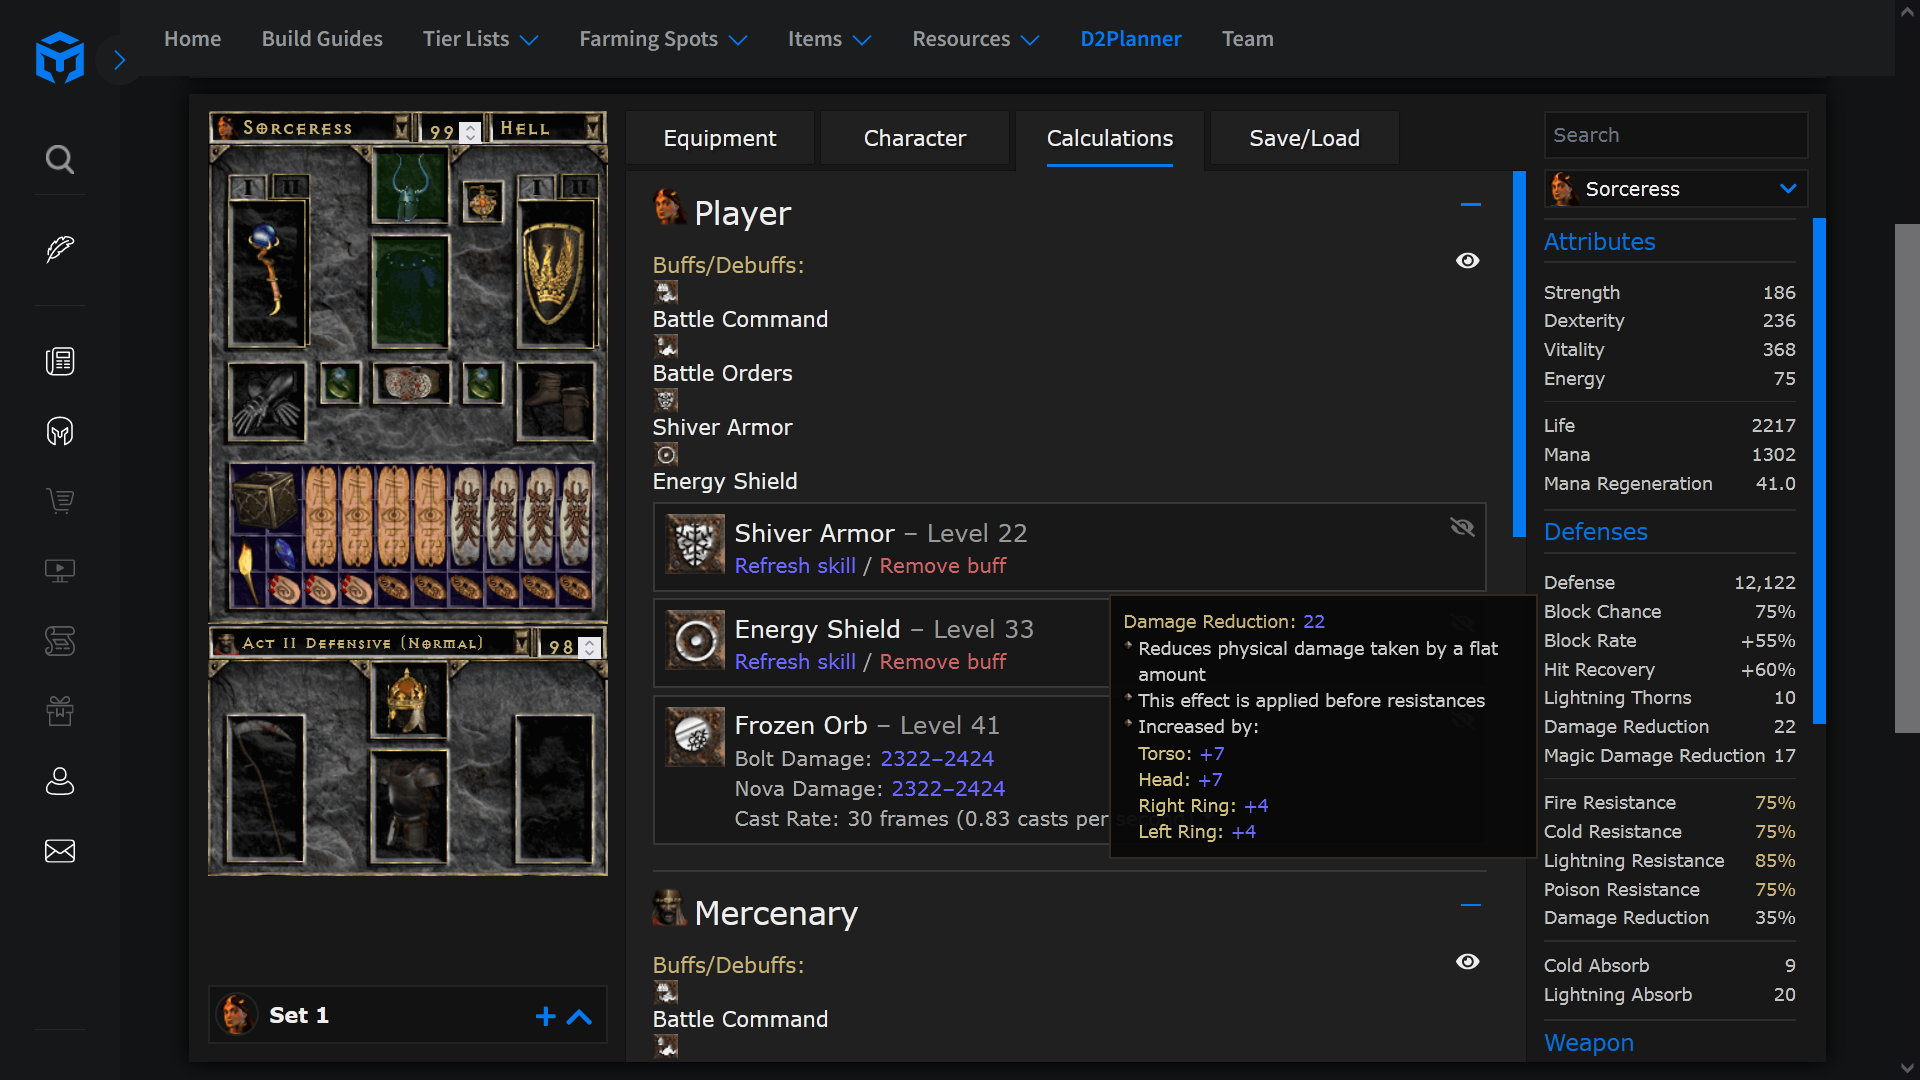Click Remove buff under Energy Shield
The height and width of the screenshot is (1080, 1920).
click(943, 662)
